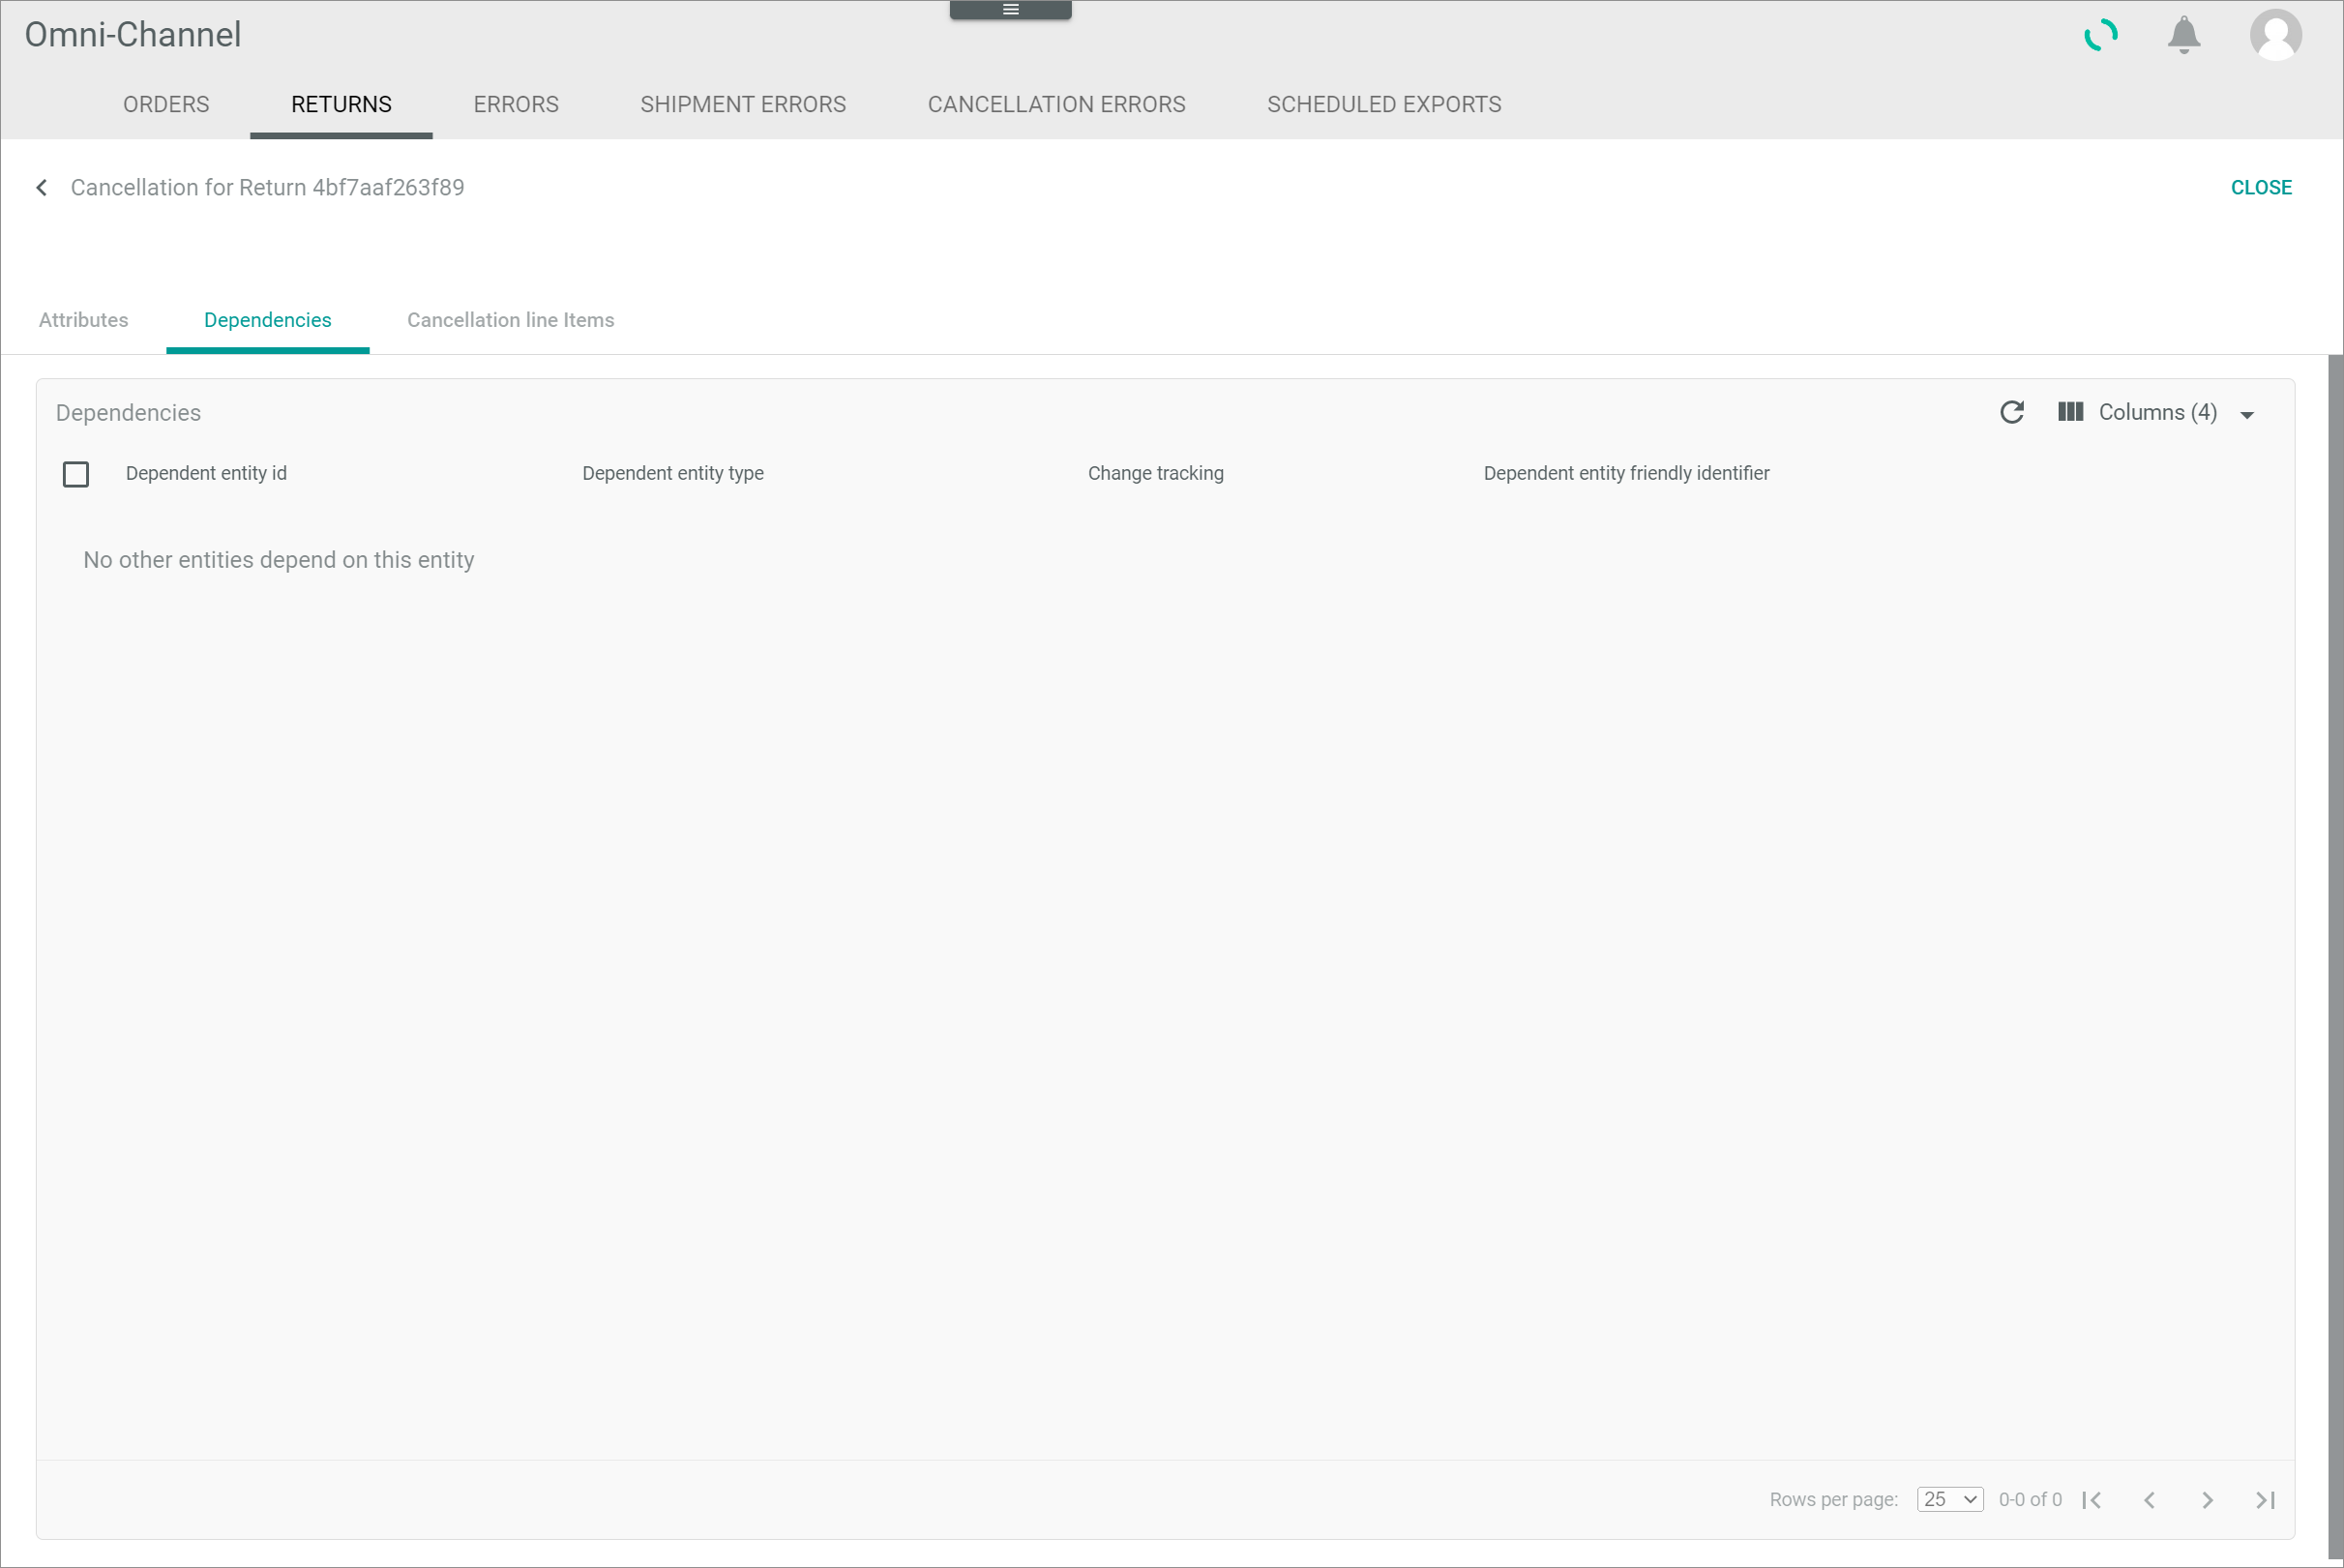Switch to the Attributes tab
2344x1568 pixels.
click(x=83, y=320)
